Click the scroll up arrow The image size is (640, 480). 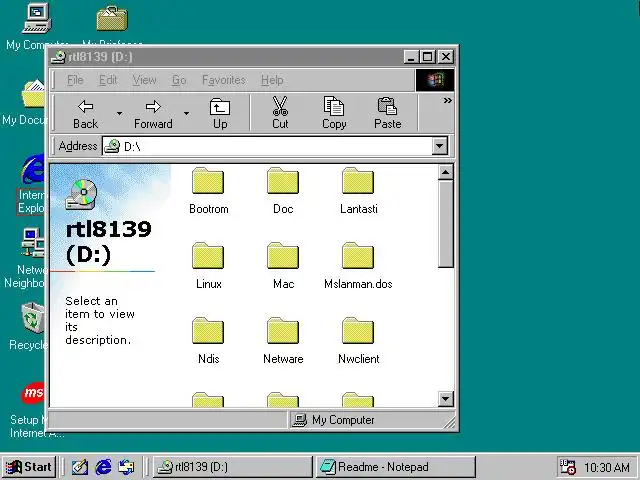[445, 172]
